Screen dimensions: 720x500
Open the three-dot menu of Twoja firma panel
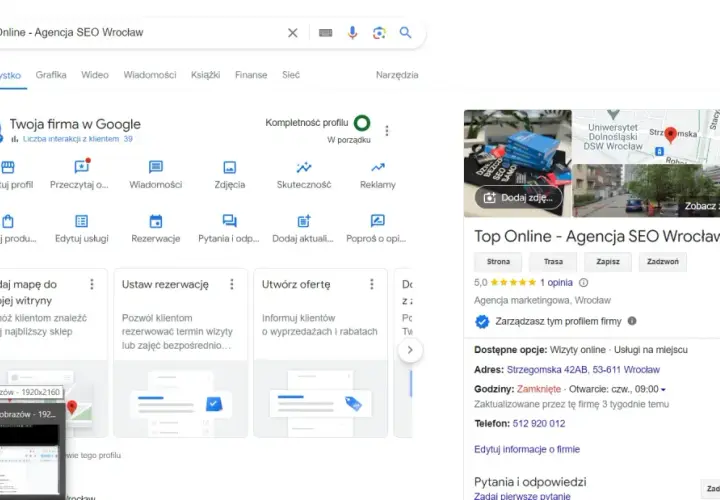387,131
